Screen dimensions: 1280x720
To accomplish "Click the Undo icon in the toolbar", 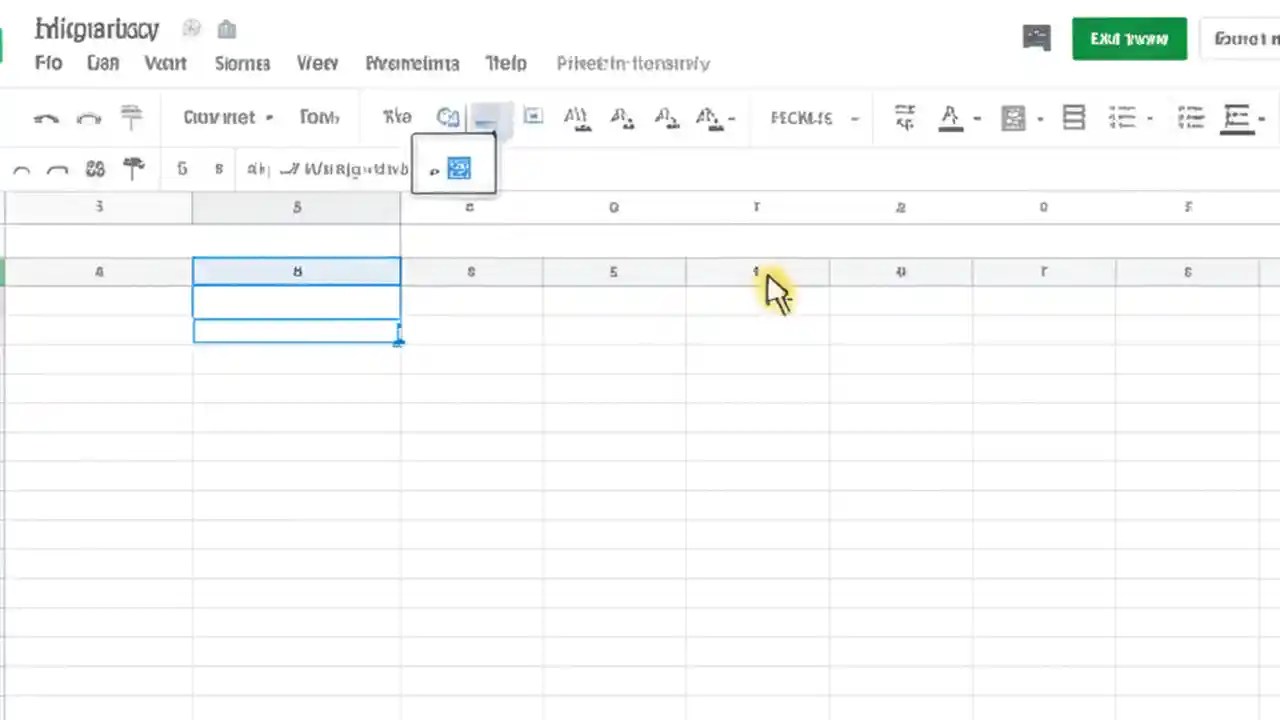I will (x=45, y=117).
